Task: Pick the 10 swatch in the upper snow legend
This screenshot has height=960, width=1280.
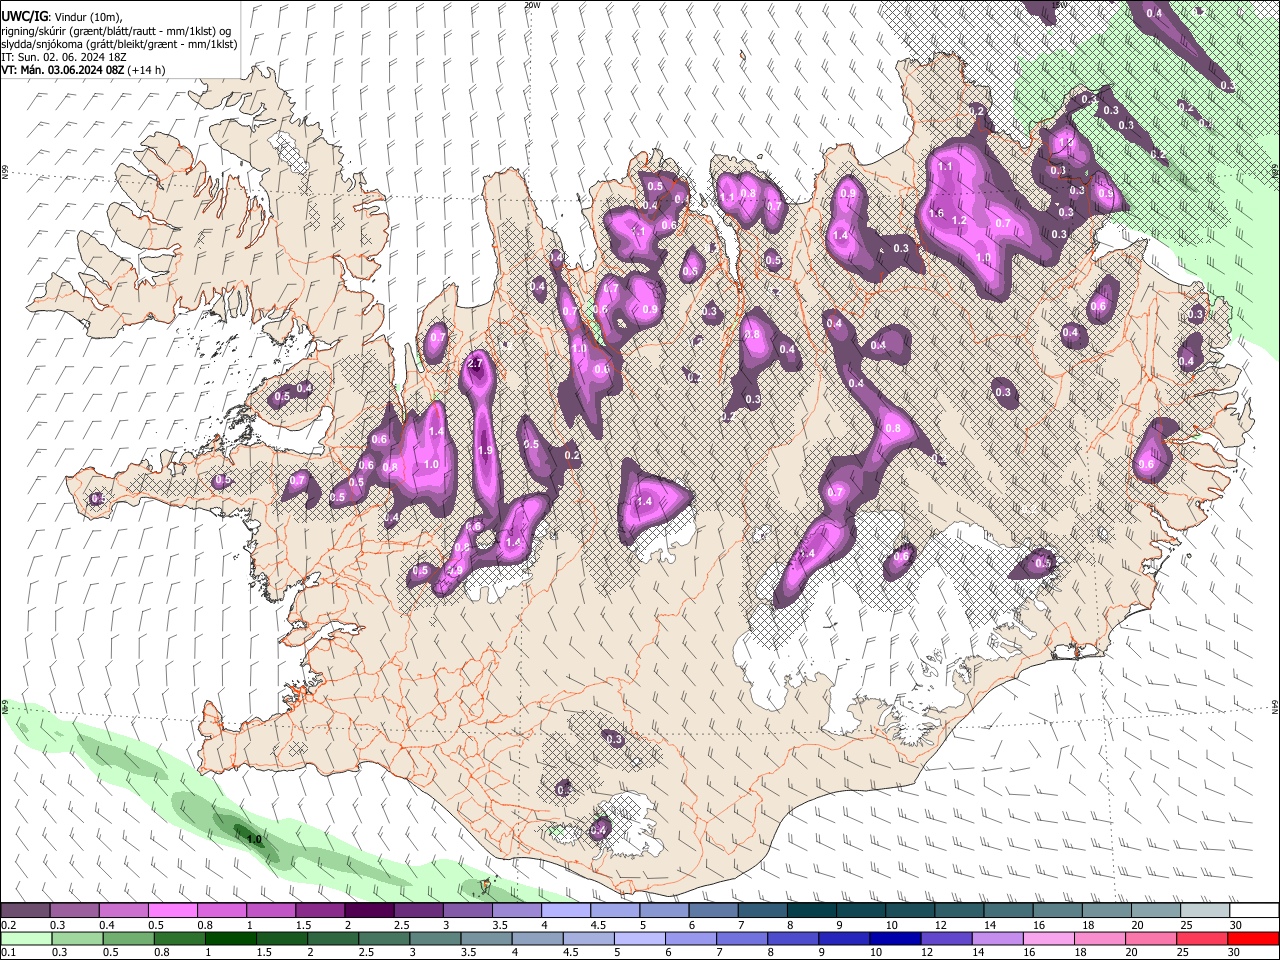Action: pyautogui.click(x=910, y=910)
